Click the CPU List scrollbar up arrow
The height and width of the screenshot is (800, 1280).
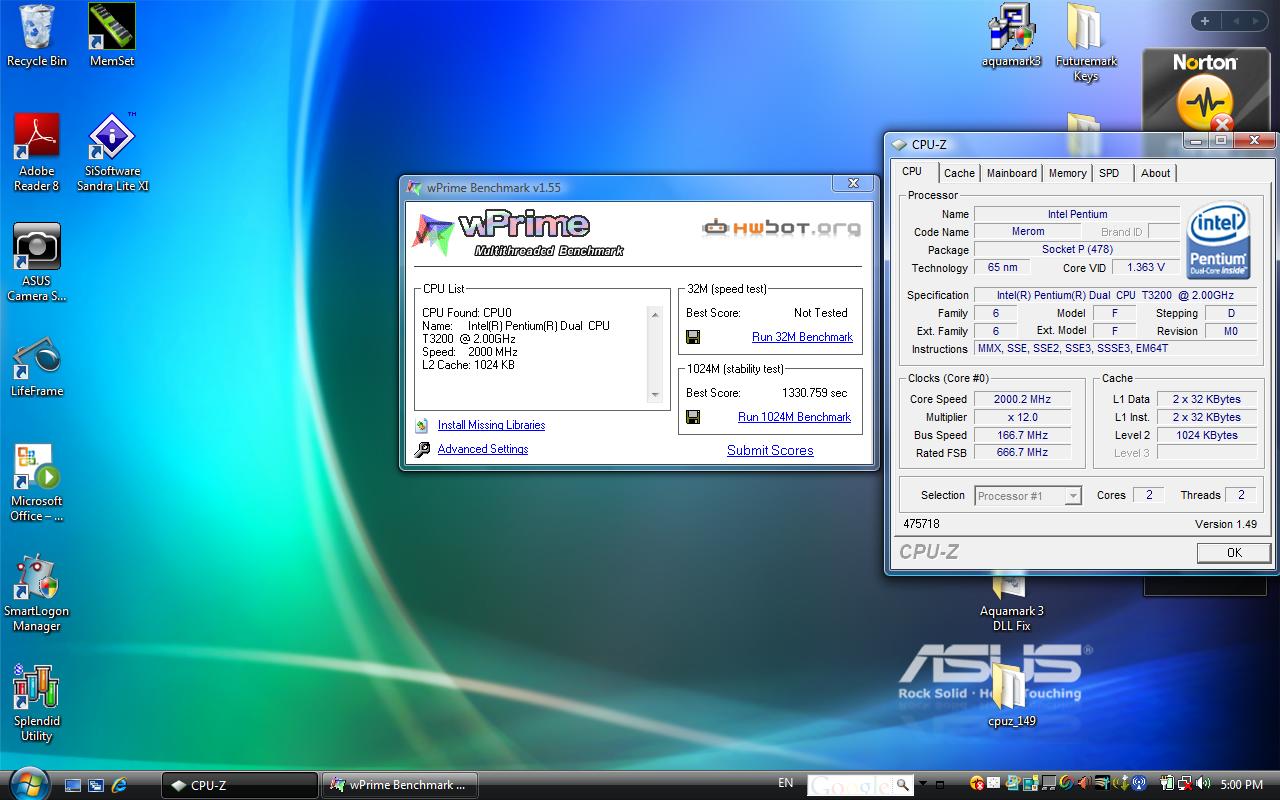pyautogui.click(x=655, y=315)
